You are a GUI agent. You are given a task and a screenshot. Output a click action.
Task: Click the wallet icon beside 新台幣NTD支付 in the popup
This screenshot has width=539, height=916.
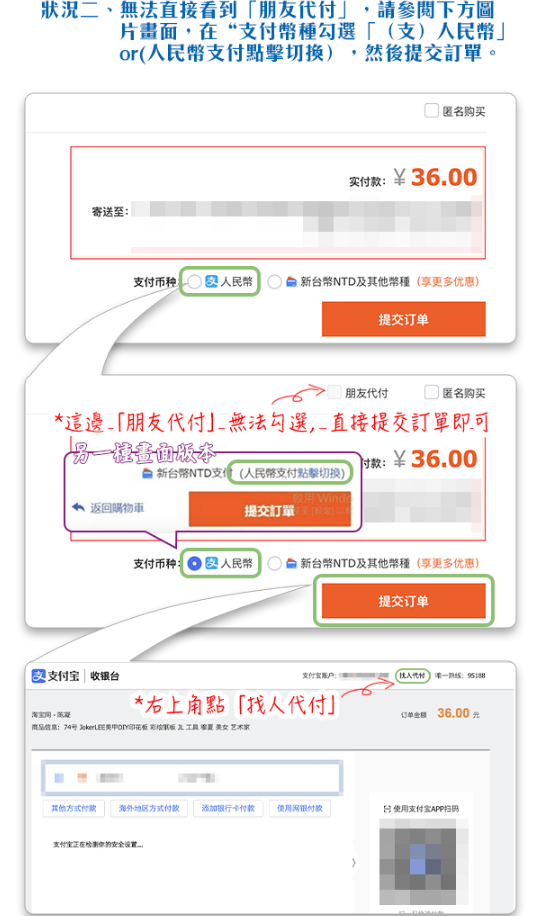(148, 474)
